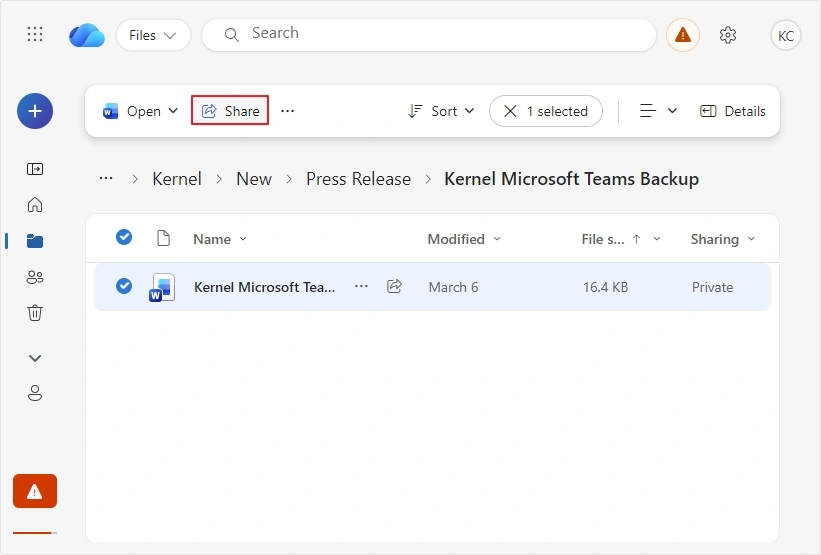Open Shared people icon in sidebar
The image size is (821, 555).
[x=35, y=277]
